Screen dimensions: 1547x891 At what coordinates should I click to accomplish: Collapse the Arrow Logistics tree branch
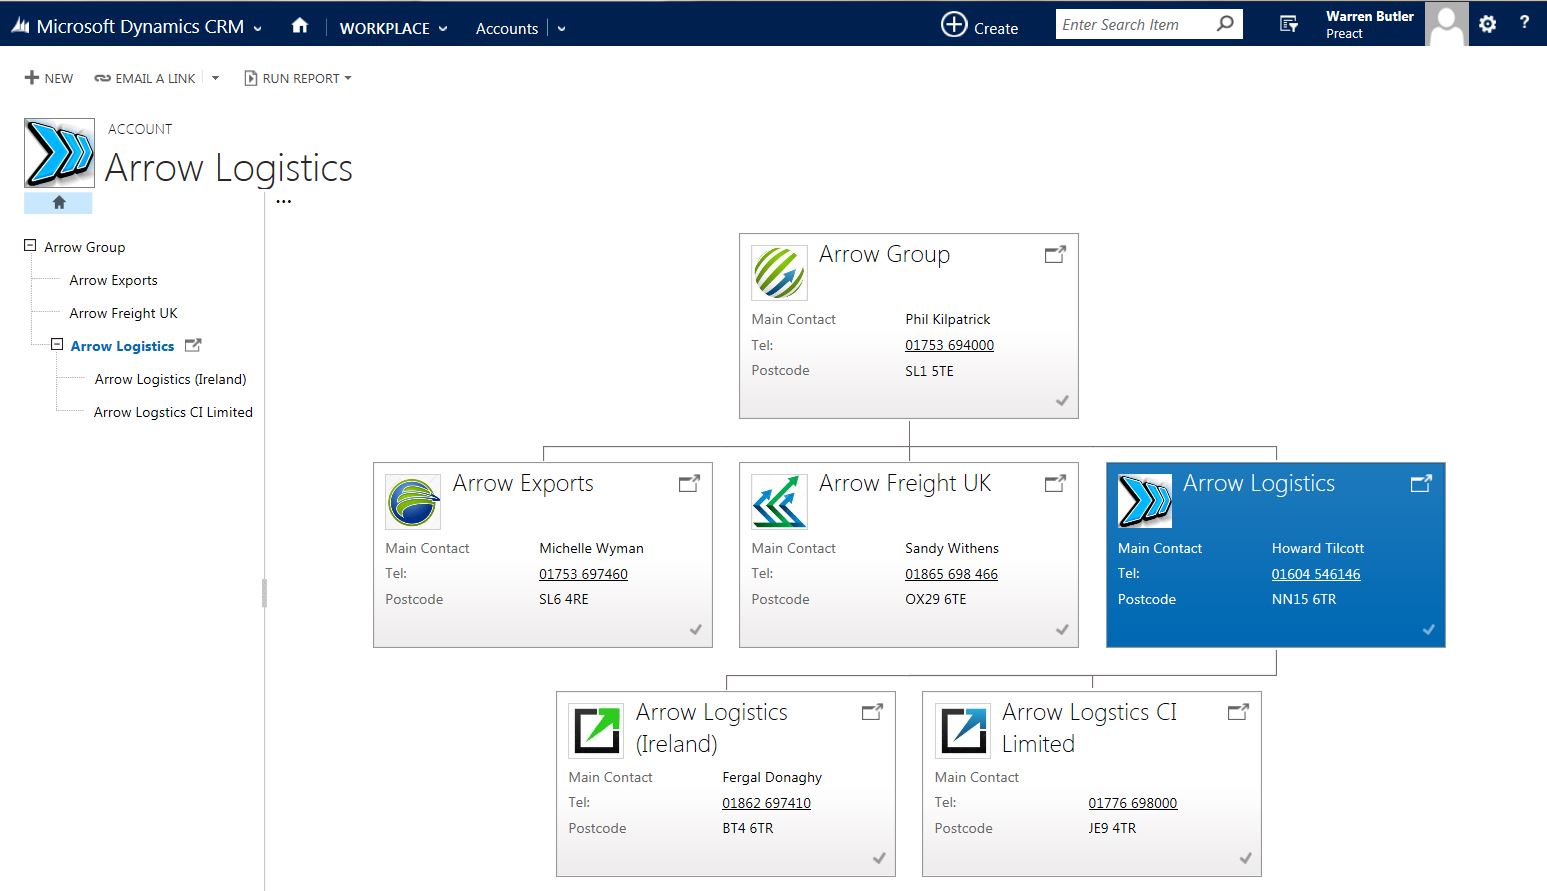pyautogui.click(x=57, y=344)
